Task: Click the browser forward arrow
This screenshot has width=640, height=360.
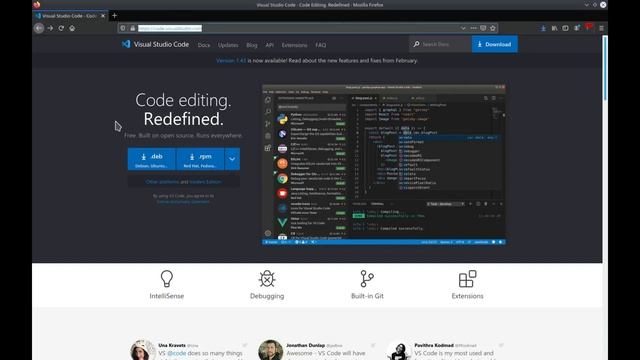Action: coord(50,28)
